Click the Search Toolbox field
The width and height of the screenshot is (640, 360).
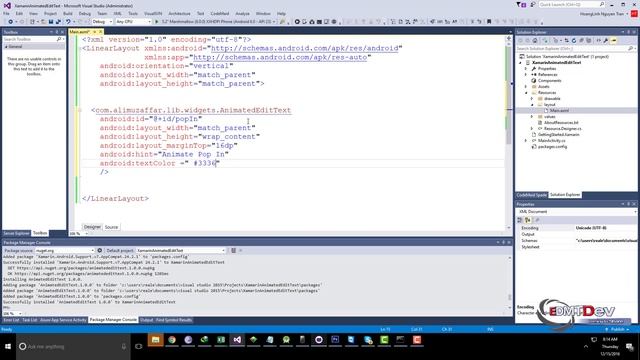[33, 39]
